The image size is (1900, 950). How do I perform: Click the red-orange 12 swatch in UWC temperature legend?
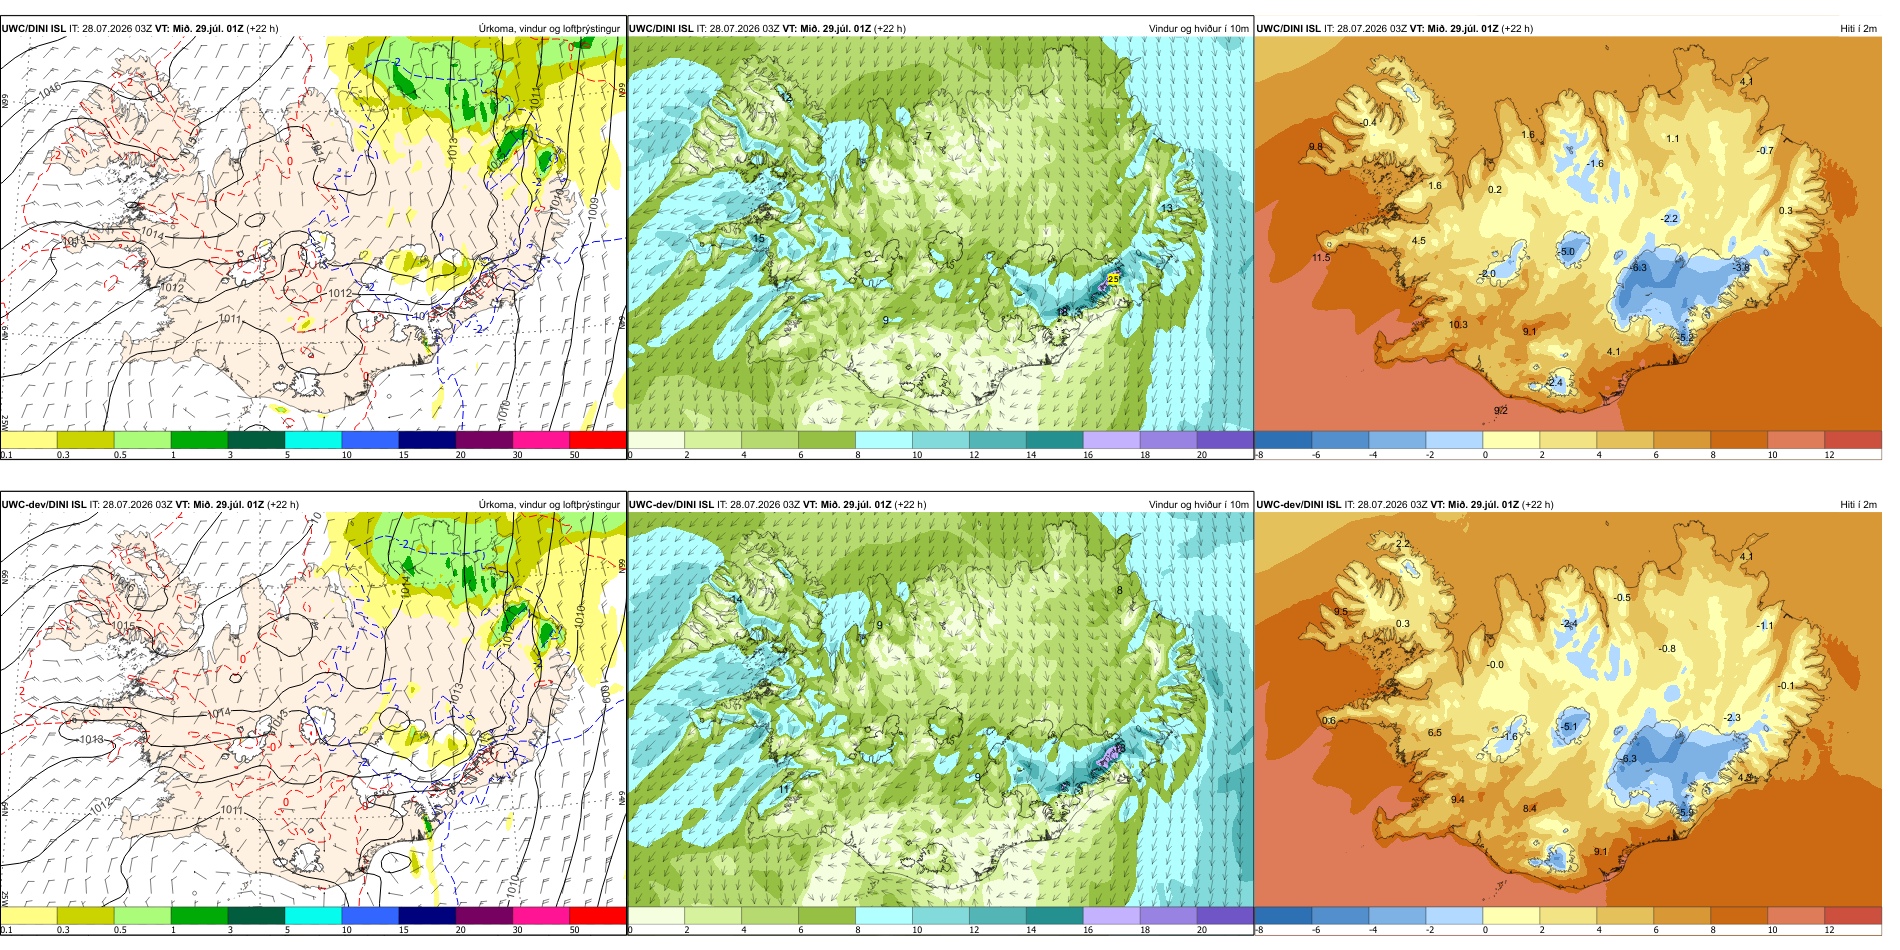pos(1853,439)
